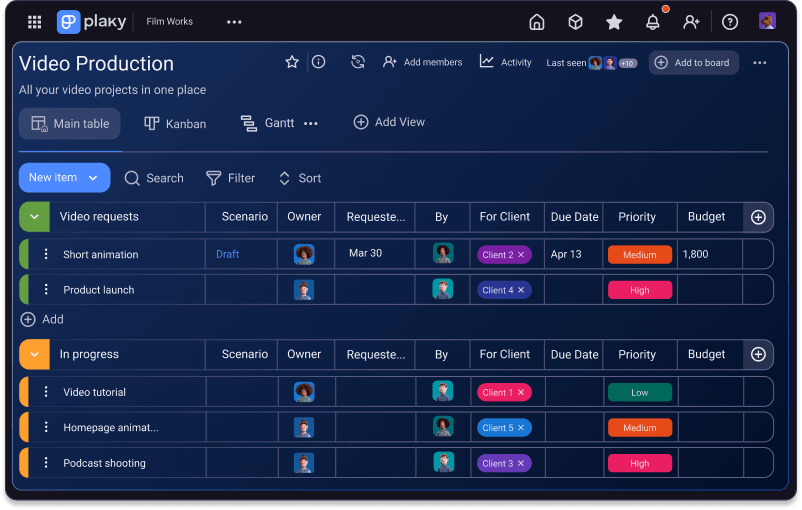Click the Add to board button

click(x=693, y=63)
